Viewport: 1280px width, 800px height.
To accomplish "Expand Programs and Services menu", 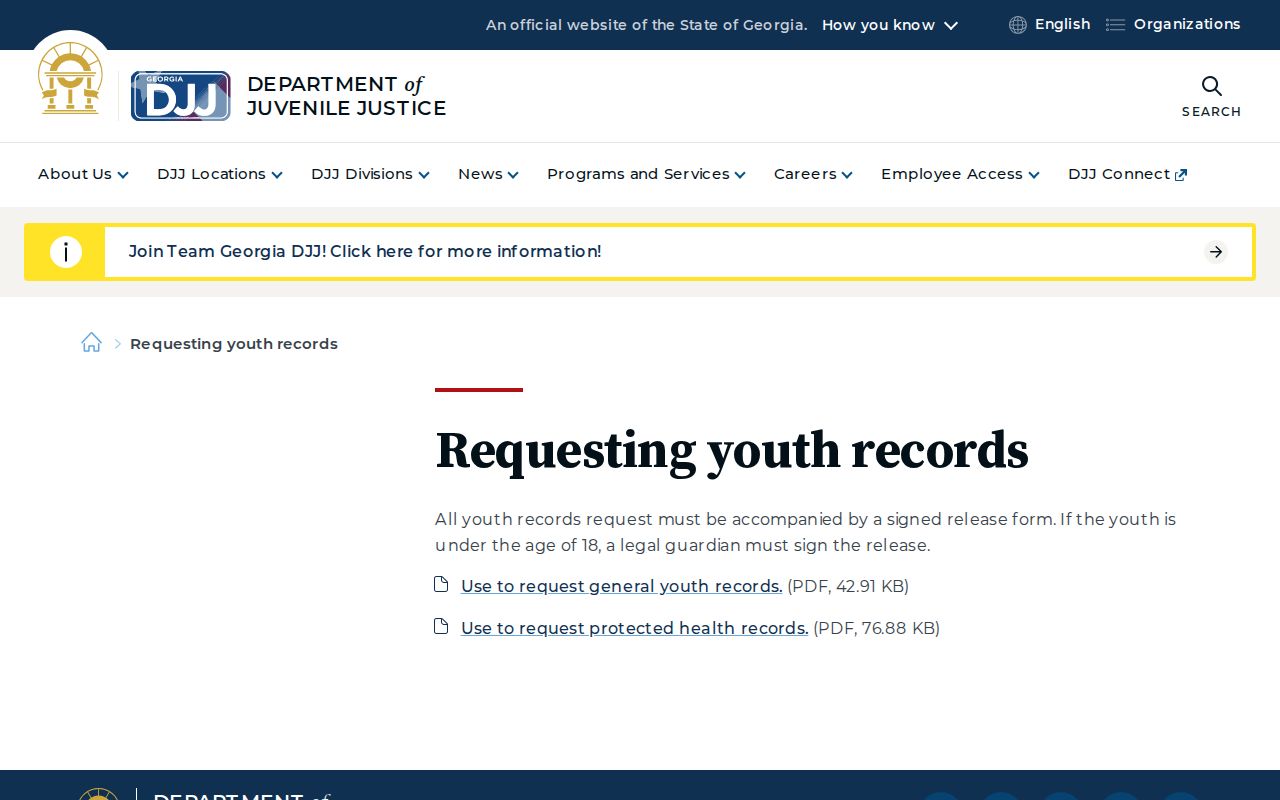I will pos(646,174).
